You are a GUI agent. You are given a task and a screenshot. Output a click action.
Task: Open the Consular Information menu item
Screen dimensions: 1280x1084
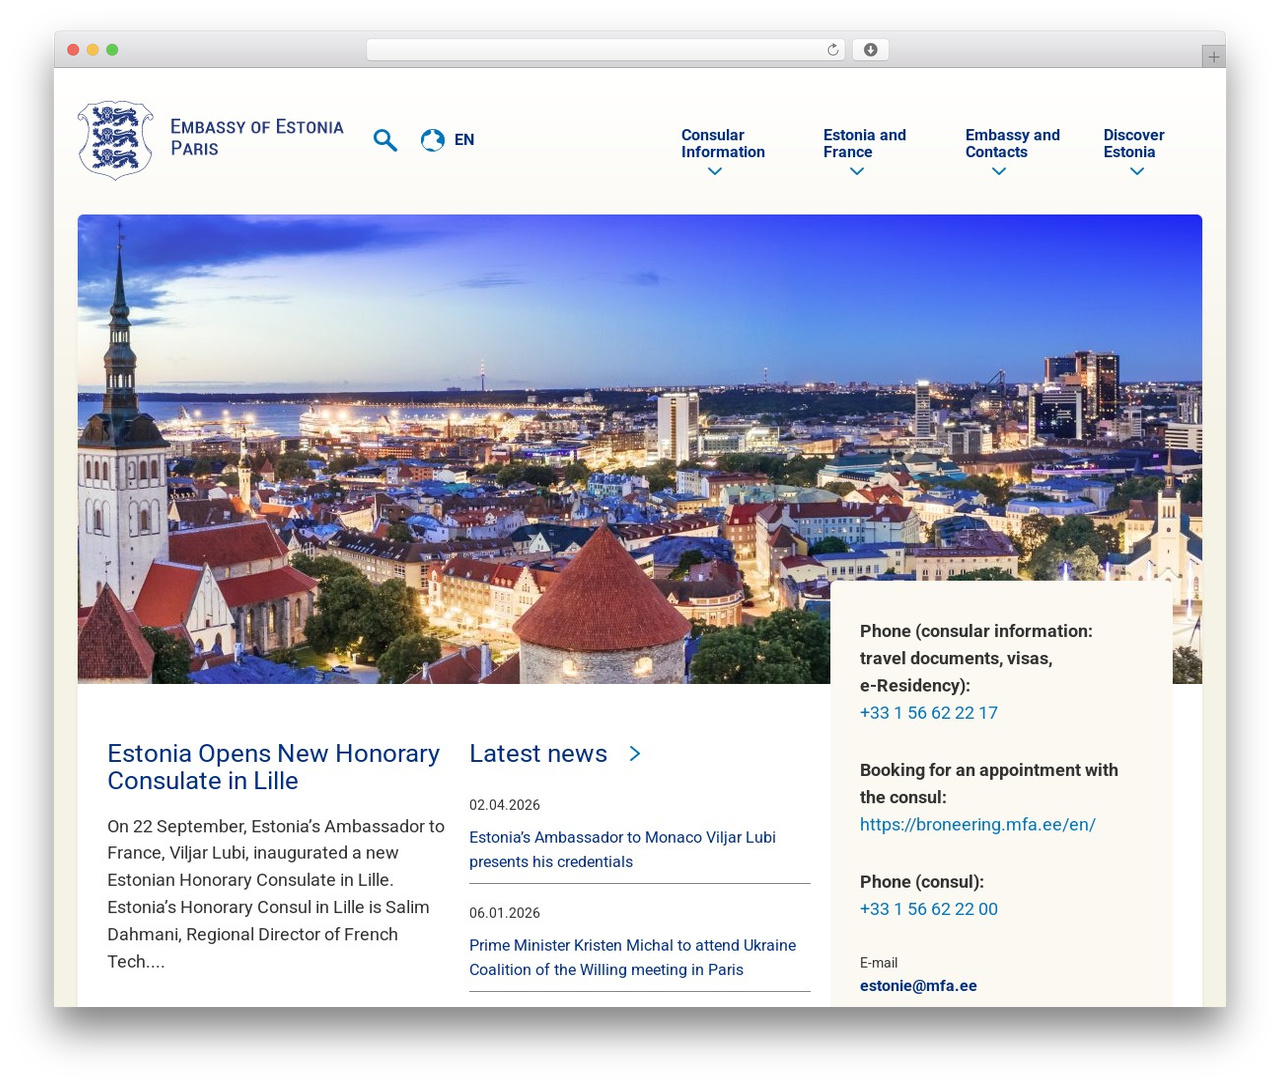723,143
